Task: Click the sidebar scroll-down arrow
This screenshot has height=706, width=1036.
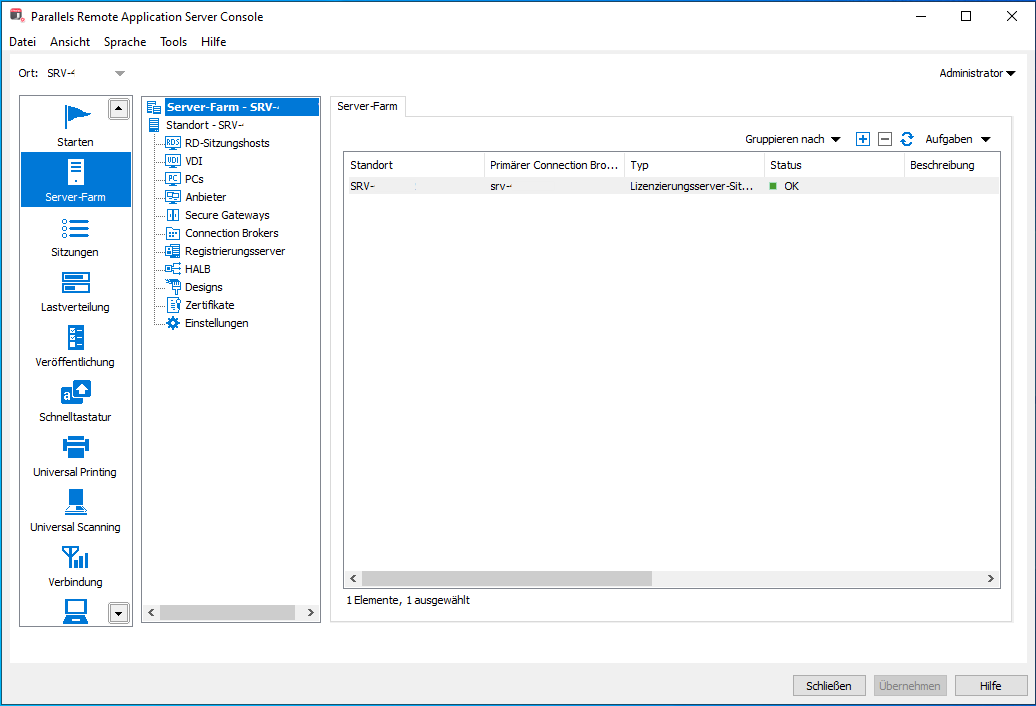Action: 118,613
